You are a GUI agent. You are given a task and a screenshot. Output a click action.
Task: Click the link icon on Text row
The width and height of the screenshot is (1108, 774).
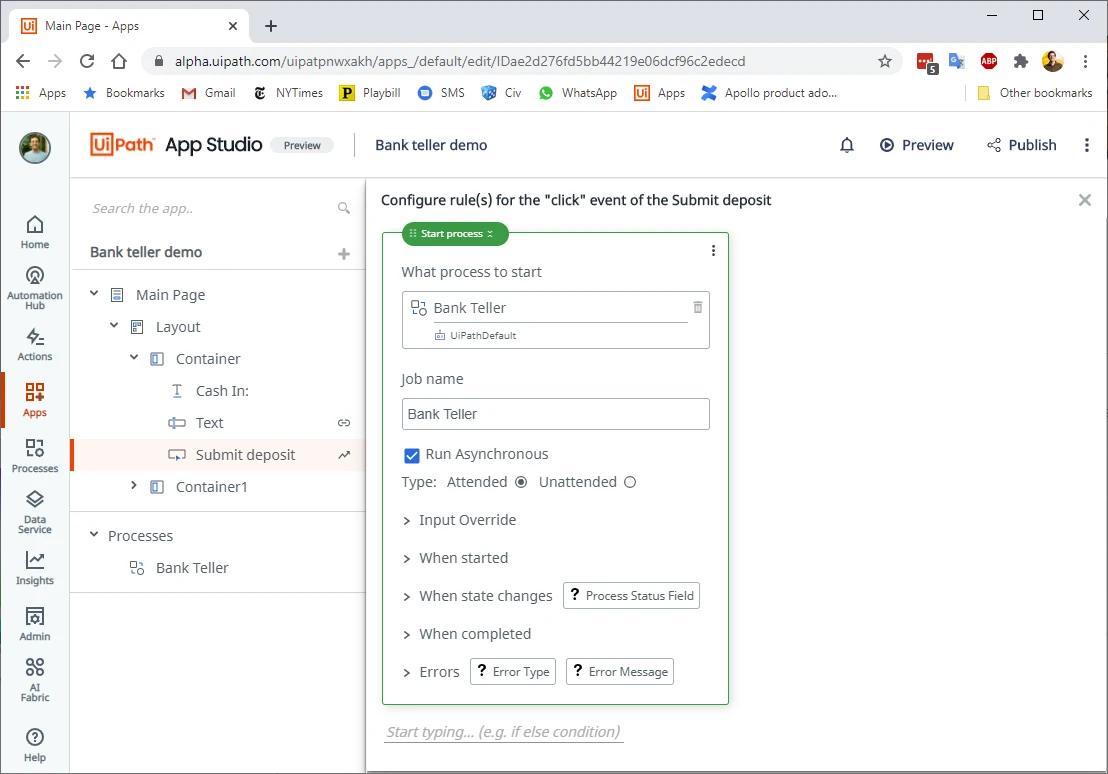(x=343, y=423)
